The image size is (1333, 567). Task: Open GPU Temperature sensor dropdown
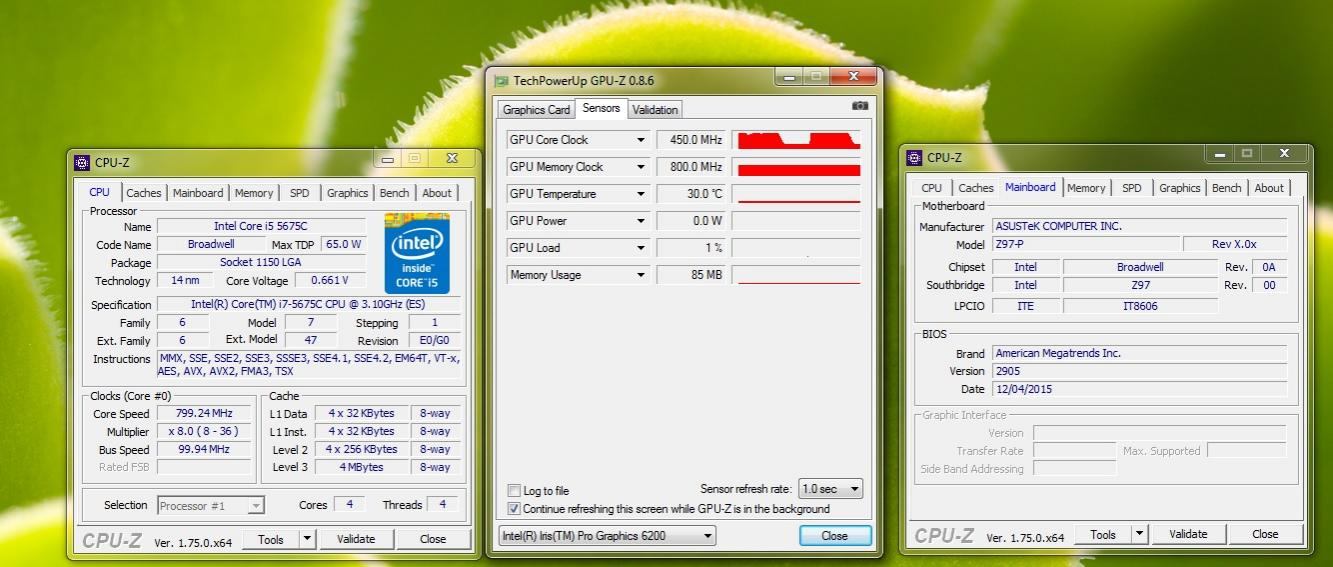tap(641, 194)
